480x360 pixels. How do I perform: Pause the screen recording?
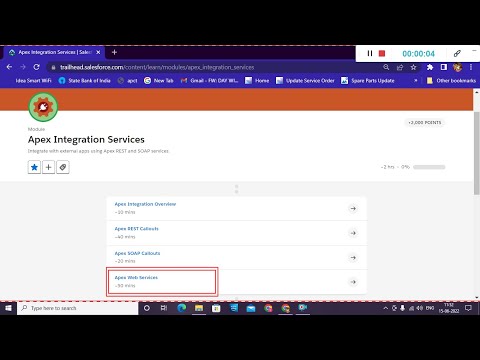(x=370, y=53)
